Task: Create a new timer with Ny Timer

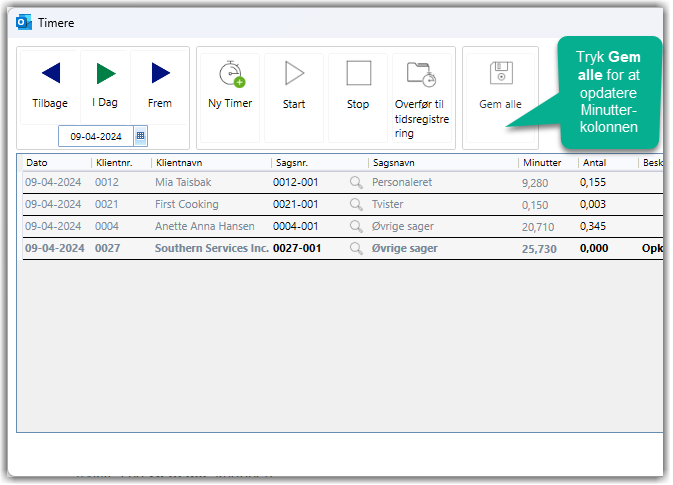Action: [230, 97]
